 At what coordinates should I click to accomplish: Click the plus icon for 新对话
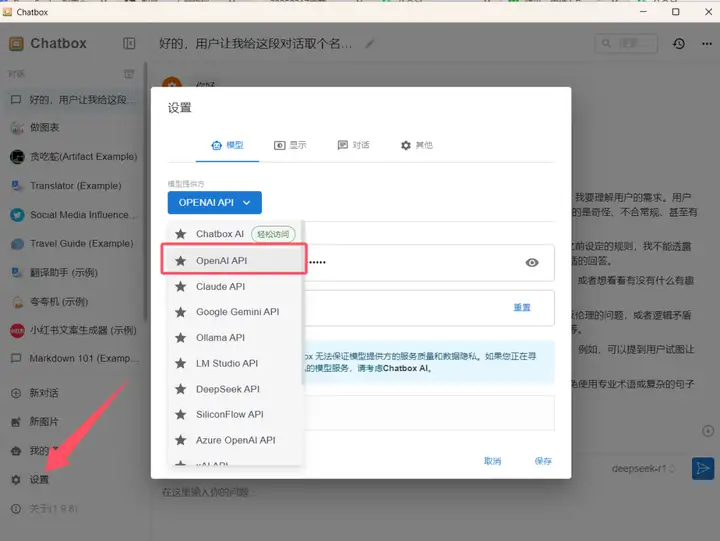(x=16, y=393)
